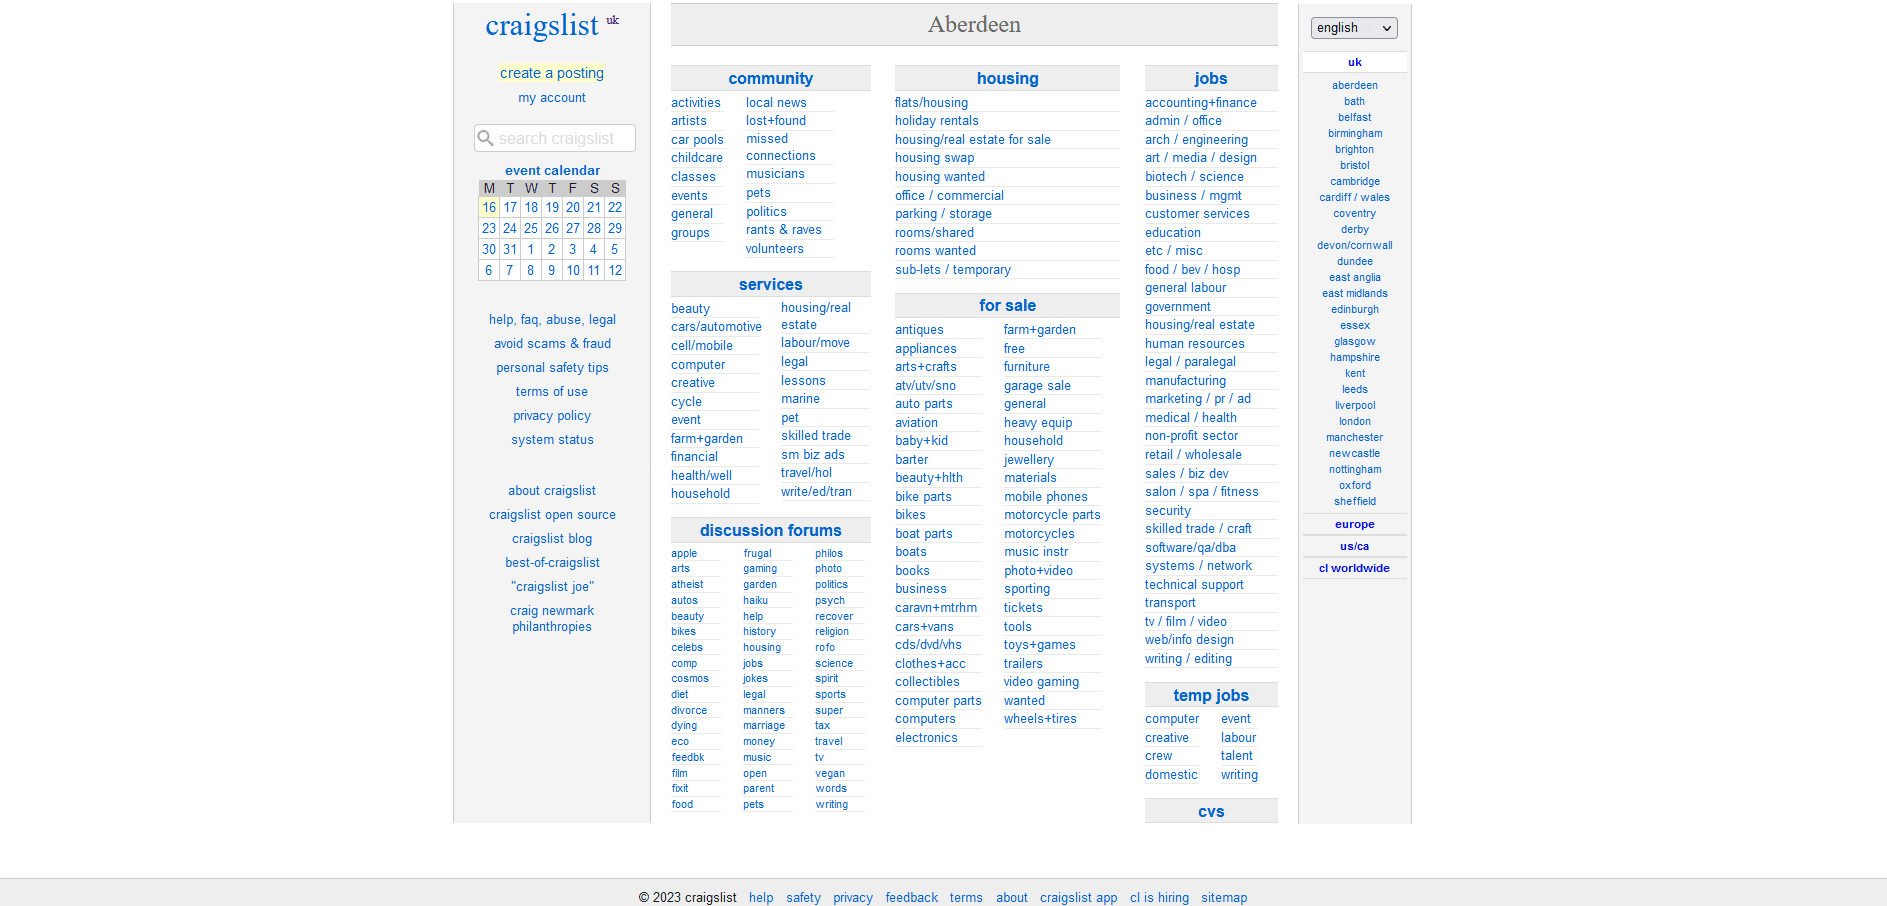Viewport: 1887px width, 906px height.
Task: Open personal safety tips
Action: coord(552,368)
